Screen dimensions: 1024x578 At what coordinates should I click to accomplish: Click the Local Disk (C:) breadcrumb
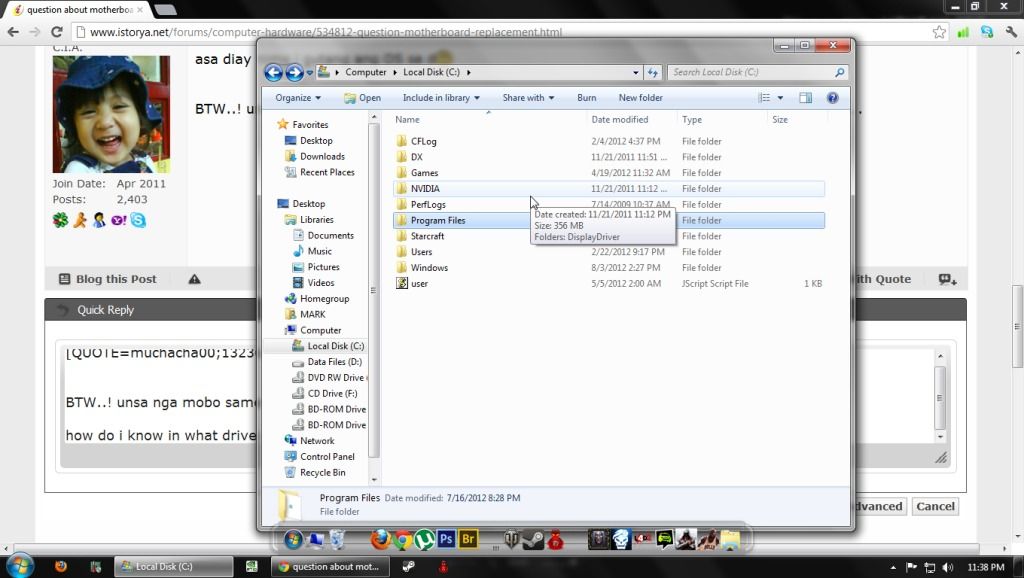tap(431, 72)
